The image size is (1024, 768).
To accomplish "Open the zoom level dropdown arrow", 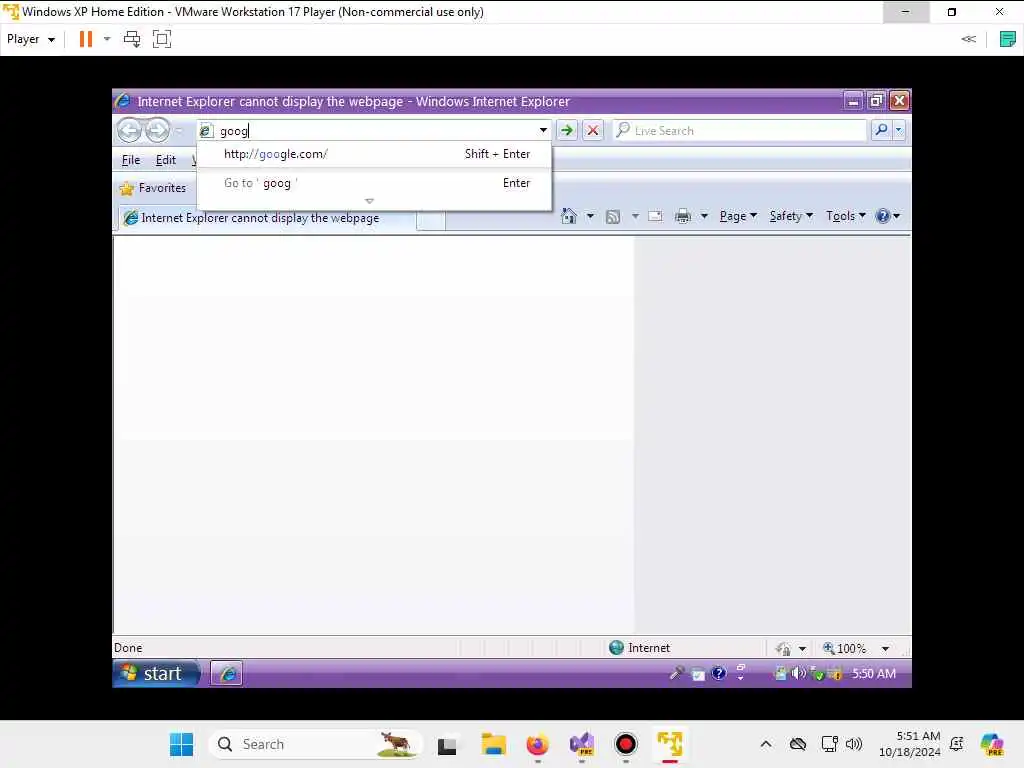I will pos(885,648).
